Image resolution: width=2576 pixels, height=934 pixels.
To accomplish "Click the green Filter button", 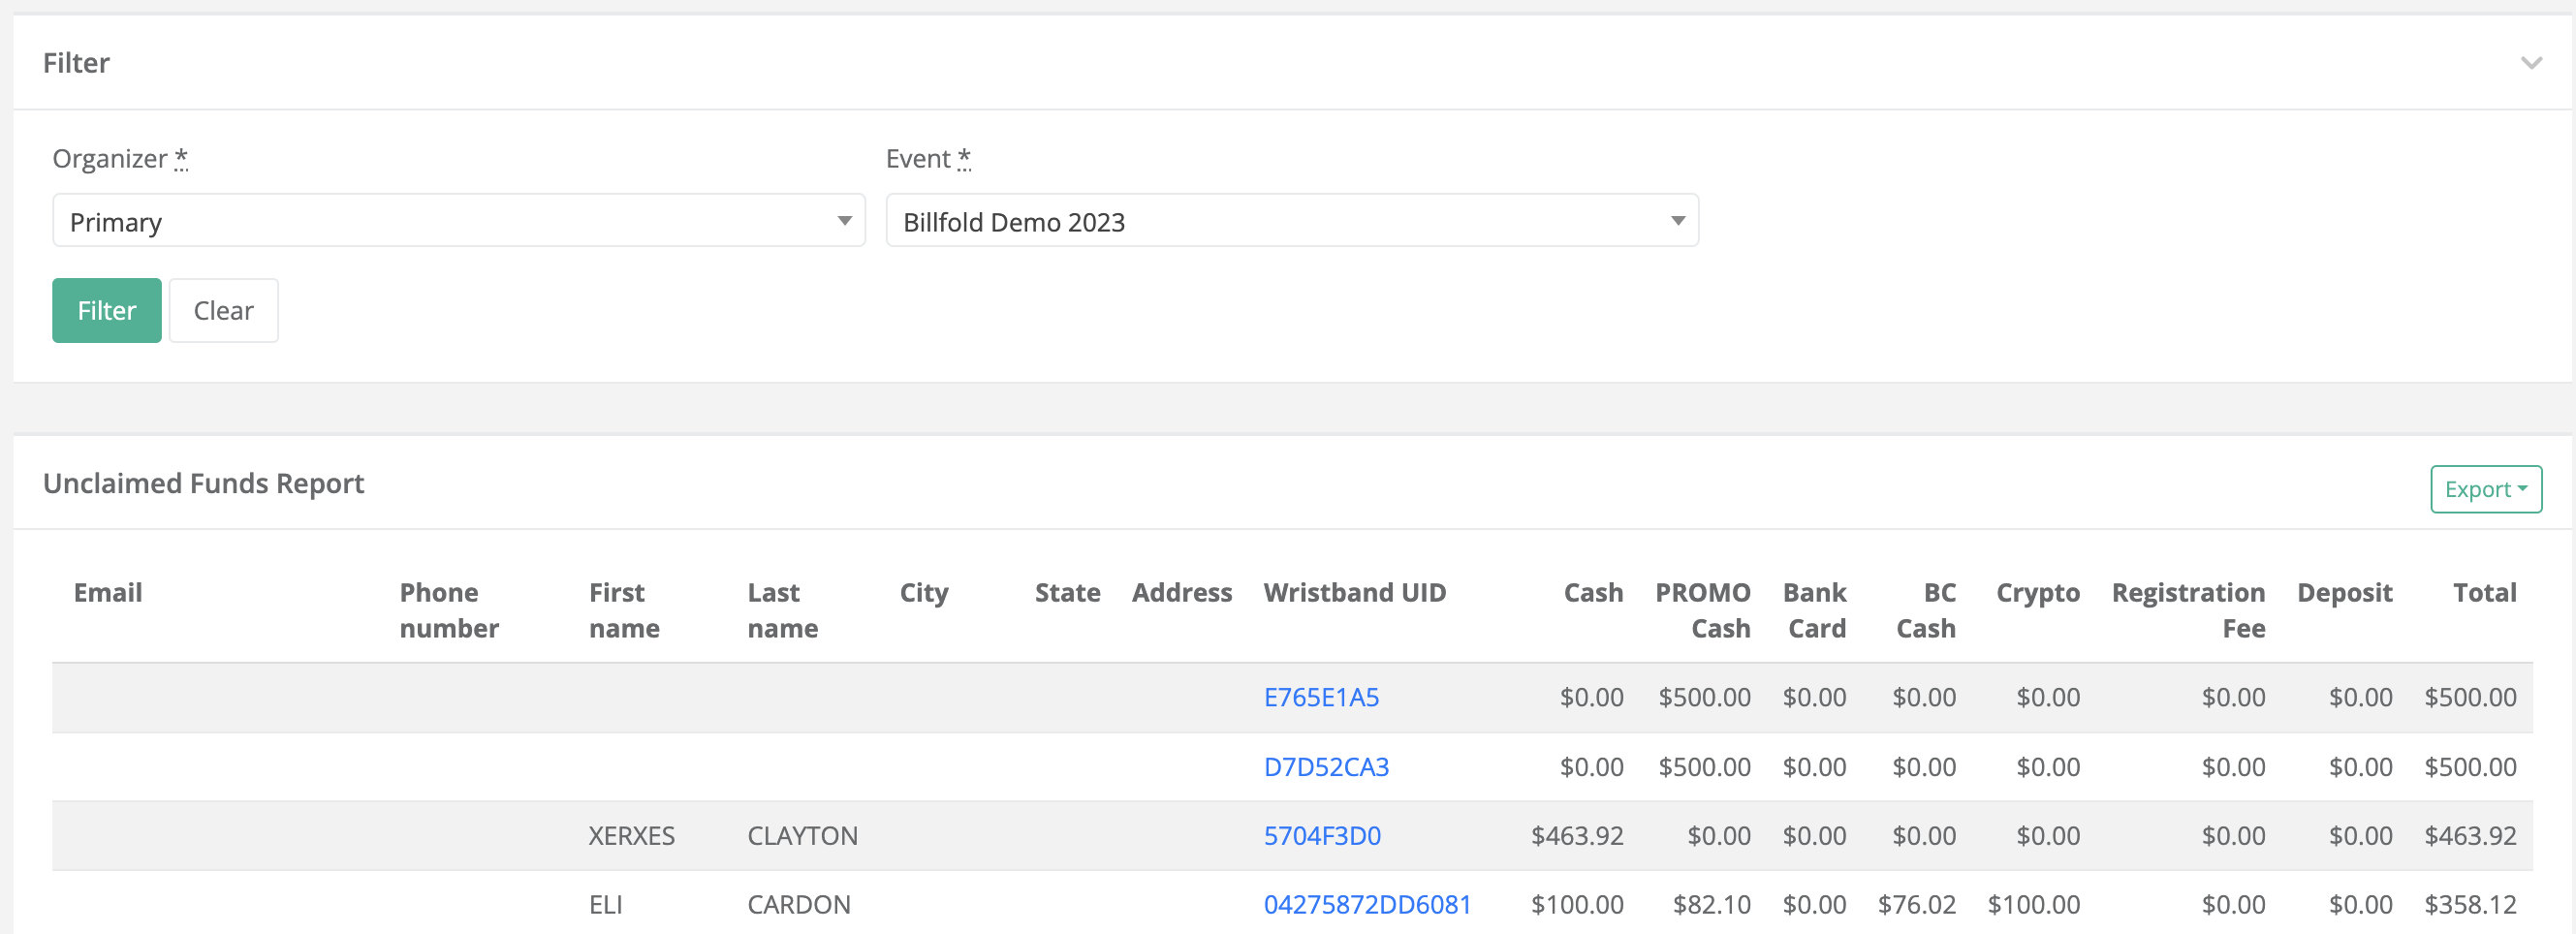I will pyautogui.click(x=107, y=311).
